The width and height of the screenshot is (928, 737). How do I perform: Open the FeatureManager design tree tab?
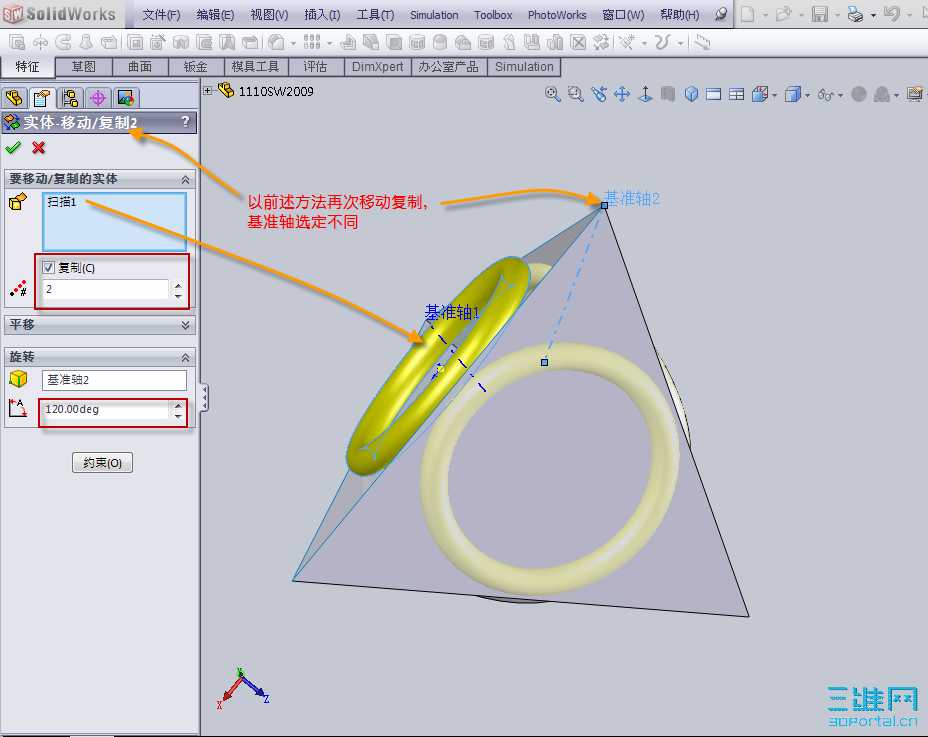[14, 98]
